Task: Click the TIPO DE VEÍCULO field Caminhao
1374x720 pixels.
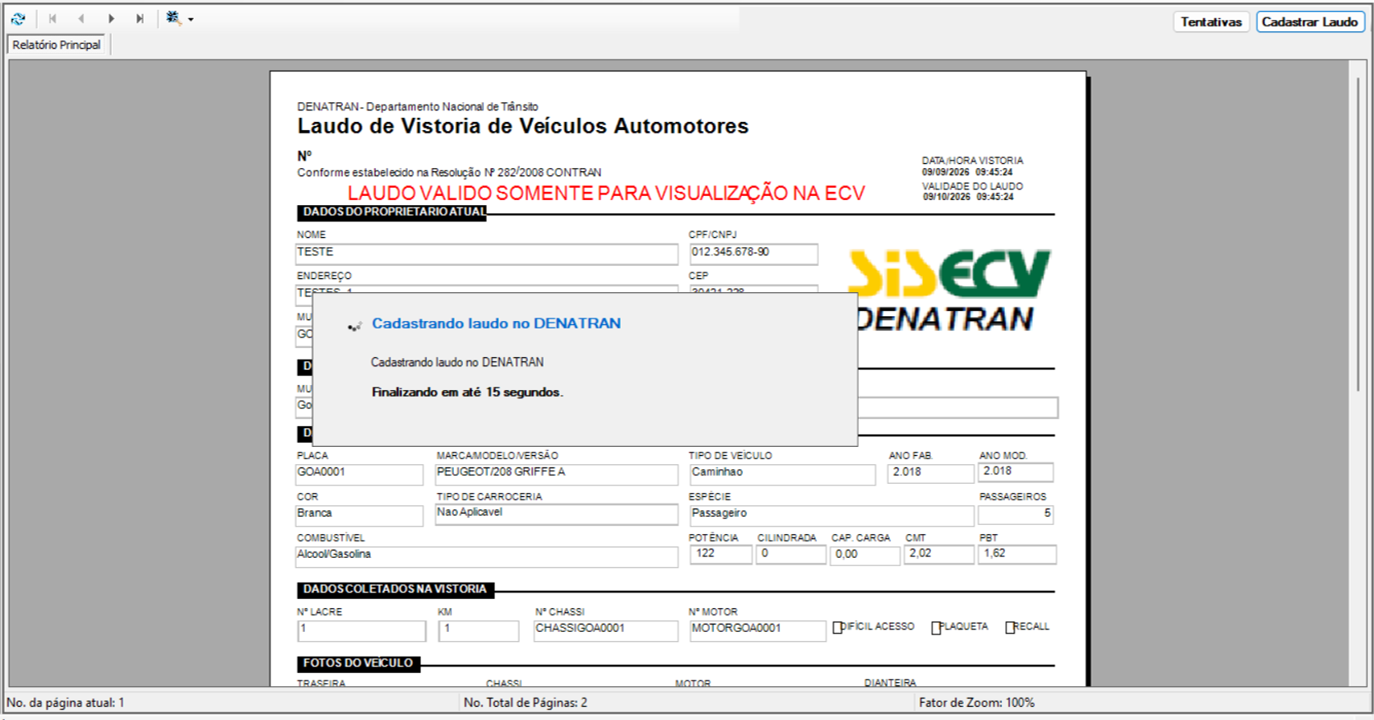Action: tap(782, 474)
